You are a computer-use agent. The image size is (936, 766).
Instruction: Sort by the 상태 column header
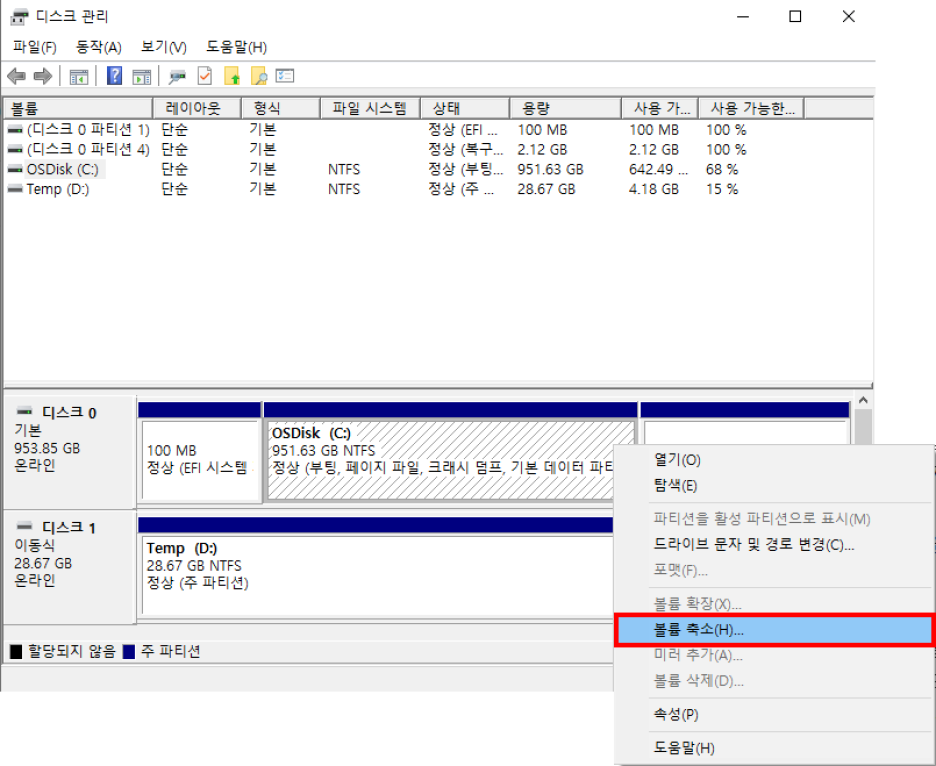tap(465, 108)
